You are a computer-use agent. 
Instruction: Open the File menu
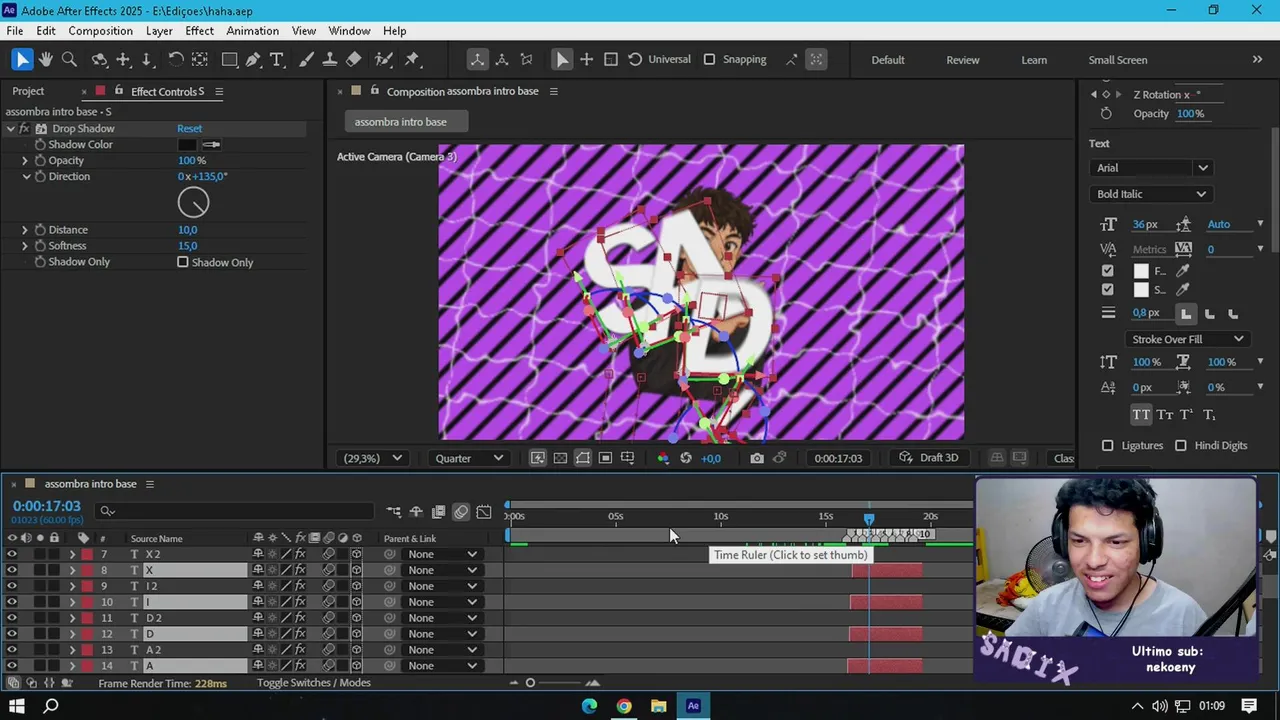pyautogui.click(x=15, y=31)
